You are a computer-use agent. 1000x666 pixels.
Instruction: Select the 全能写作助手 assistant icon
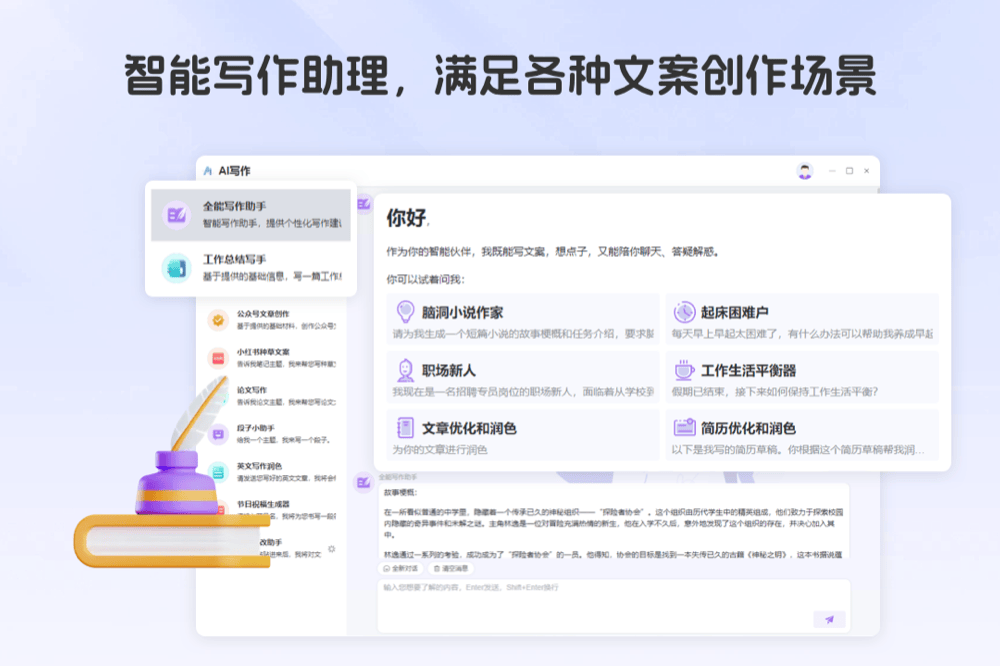(x=177, y=215)
